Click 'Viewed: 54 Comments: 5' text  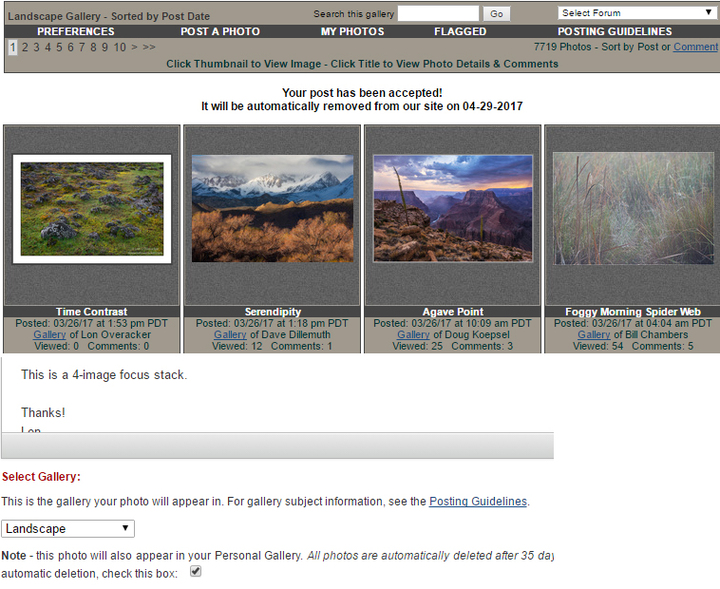(x=633, y=346)
